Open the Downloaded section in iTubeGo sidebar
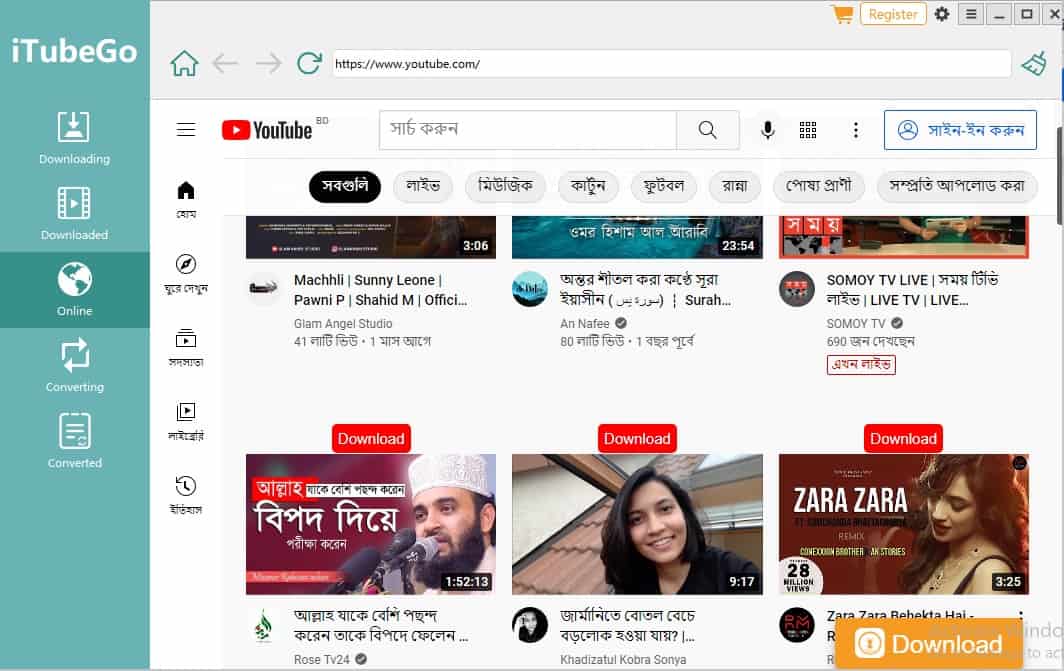 coord(74,214)
